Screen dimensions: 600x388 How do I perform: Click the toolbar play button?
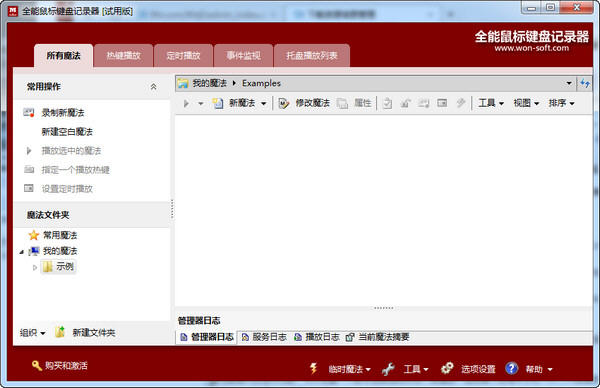186,103
